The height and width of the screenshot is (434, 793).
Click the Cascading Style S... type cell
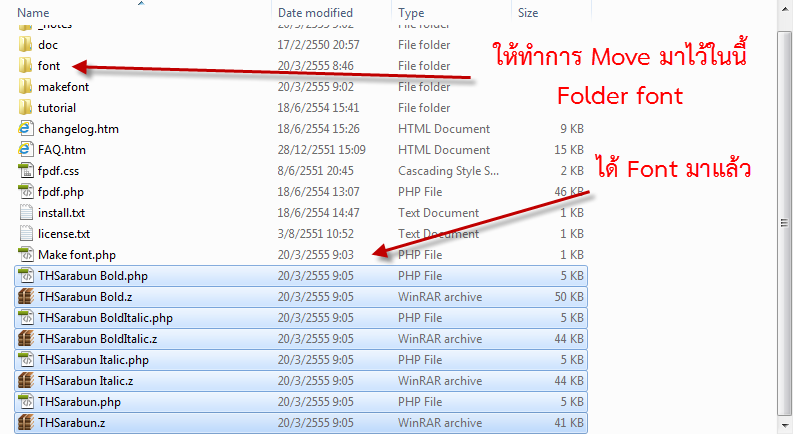[x=448, y=171]
